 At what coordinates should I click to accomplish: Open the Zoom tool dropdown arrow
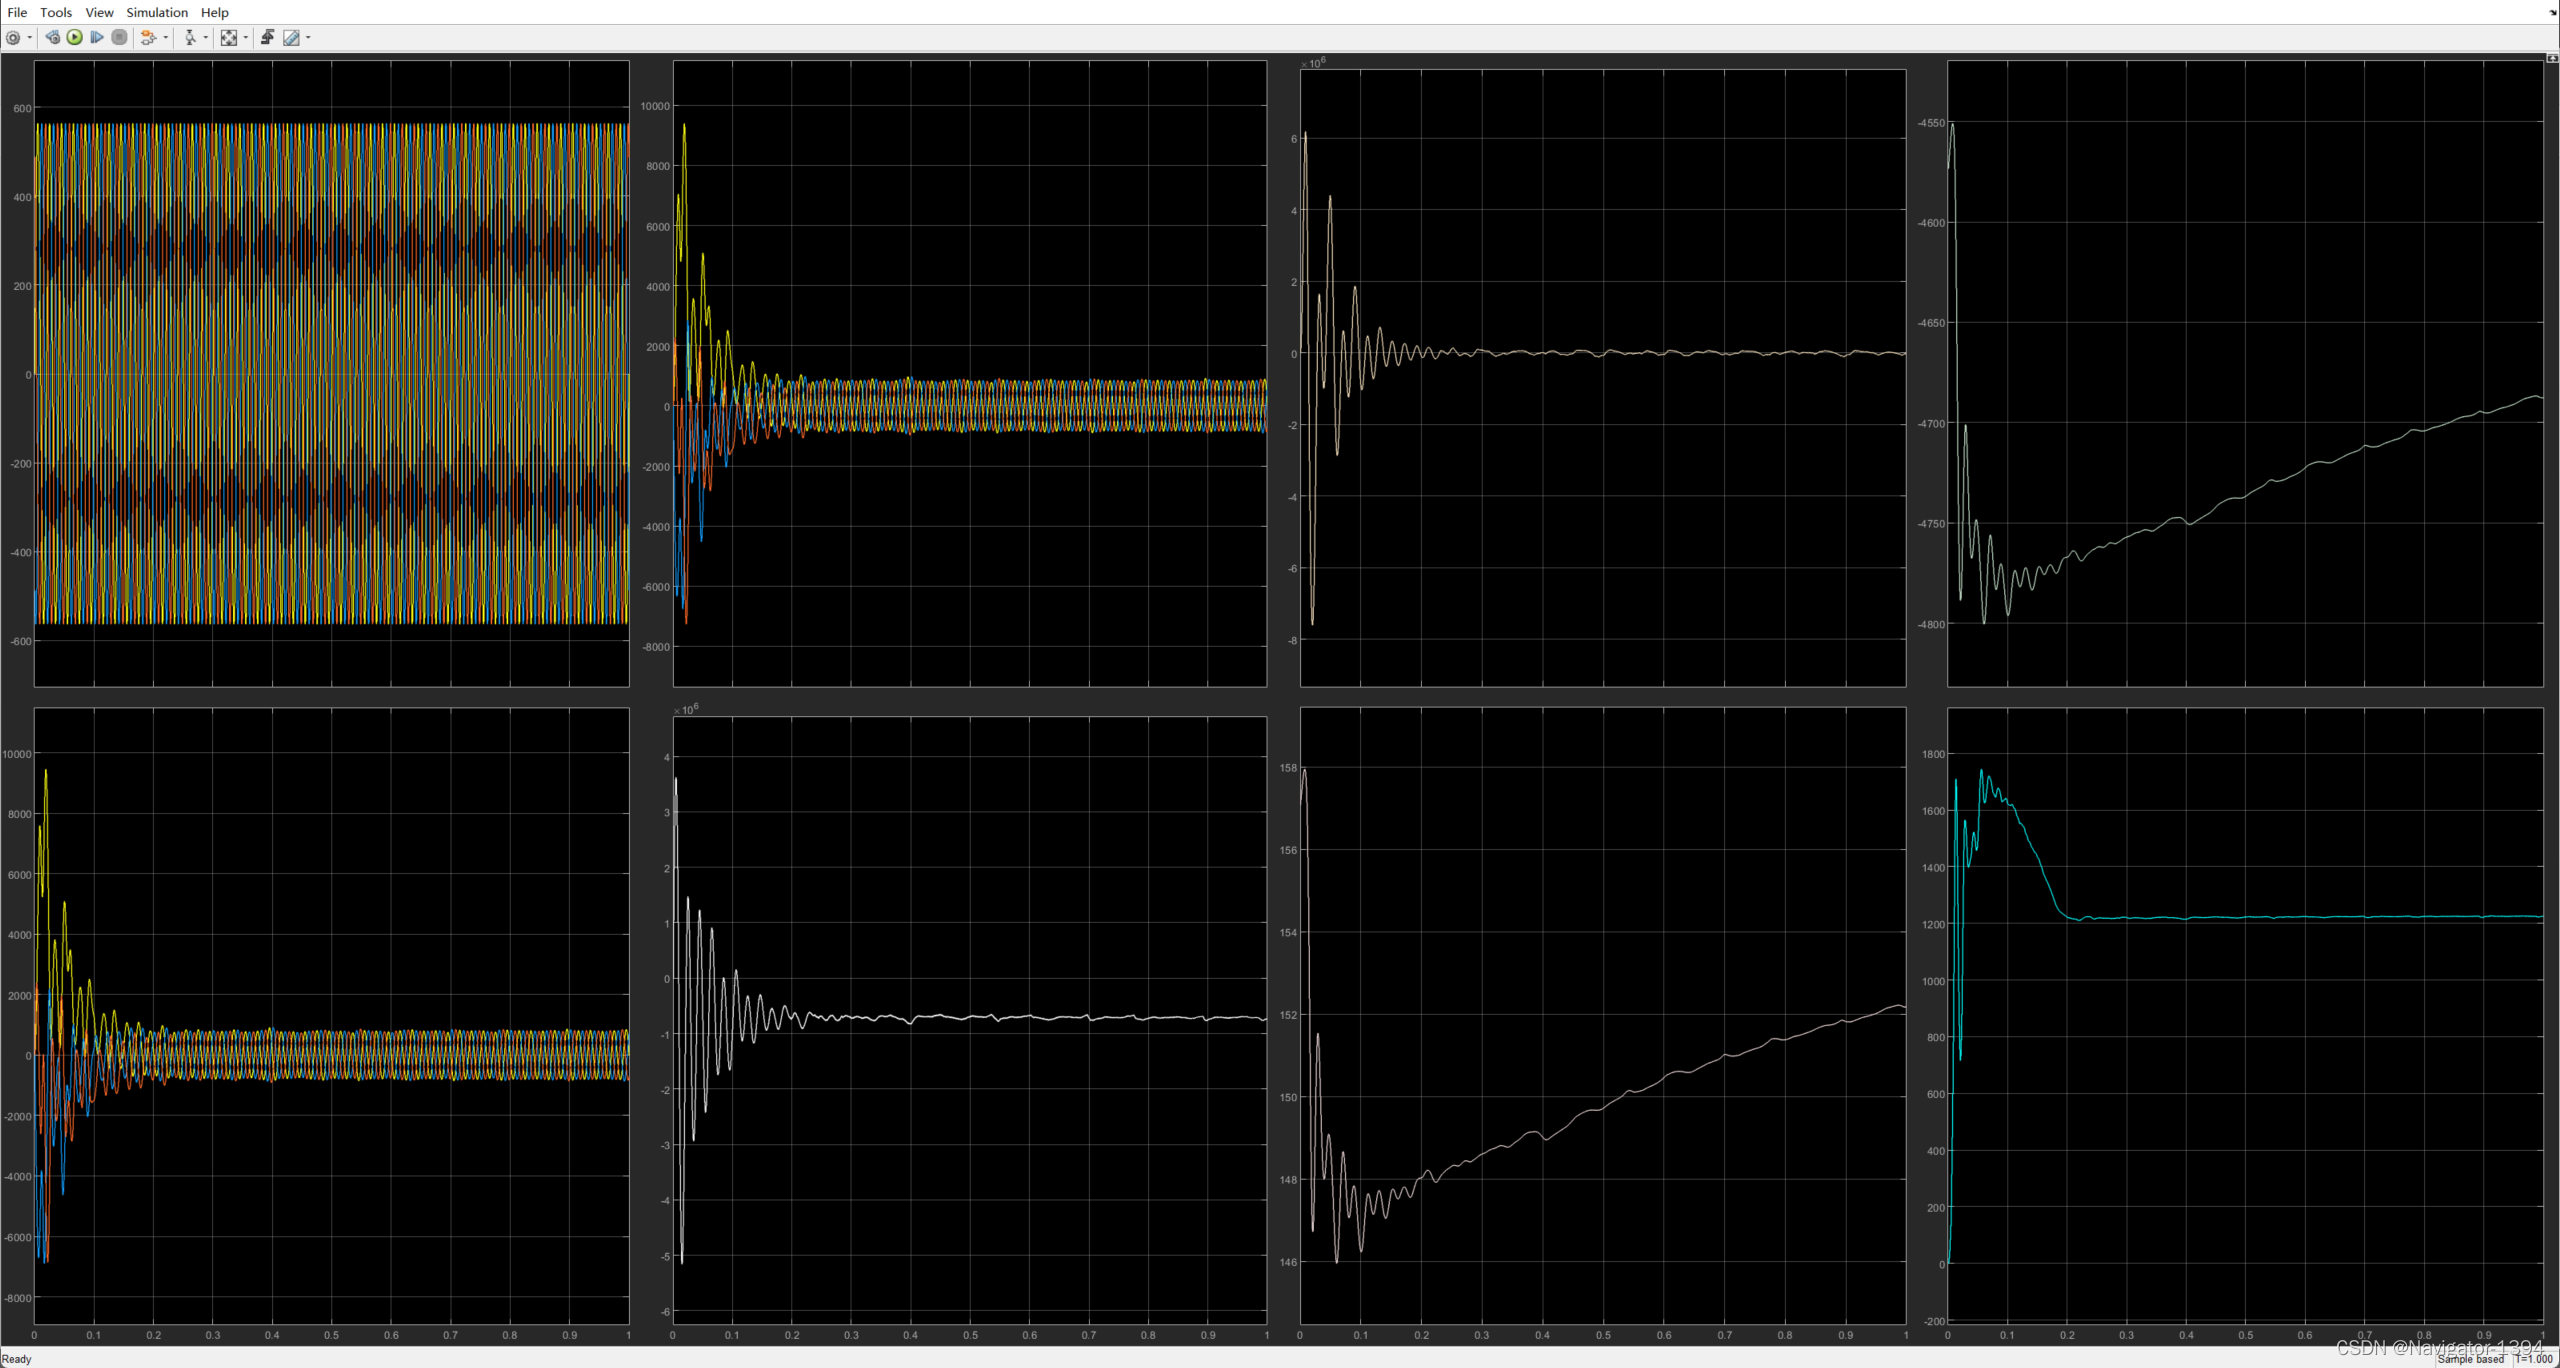tap(206, 38)
